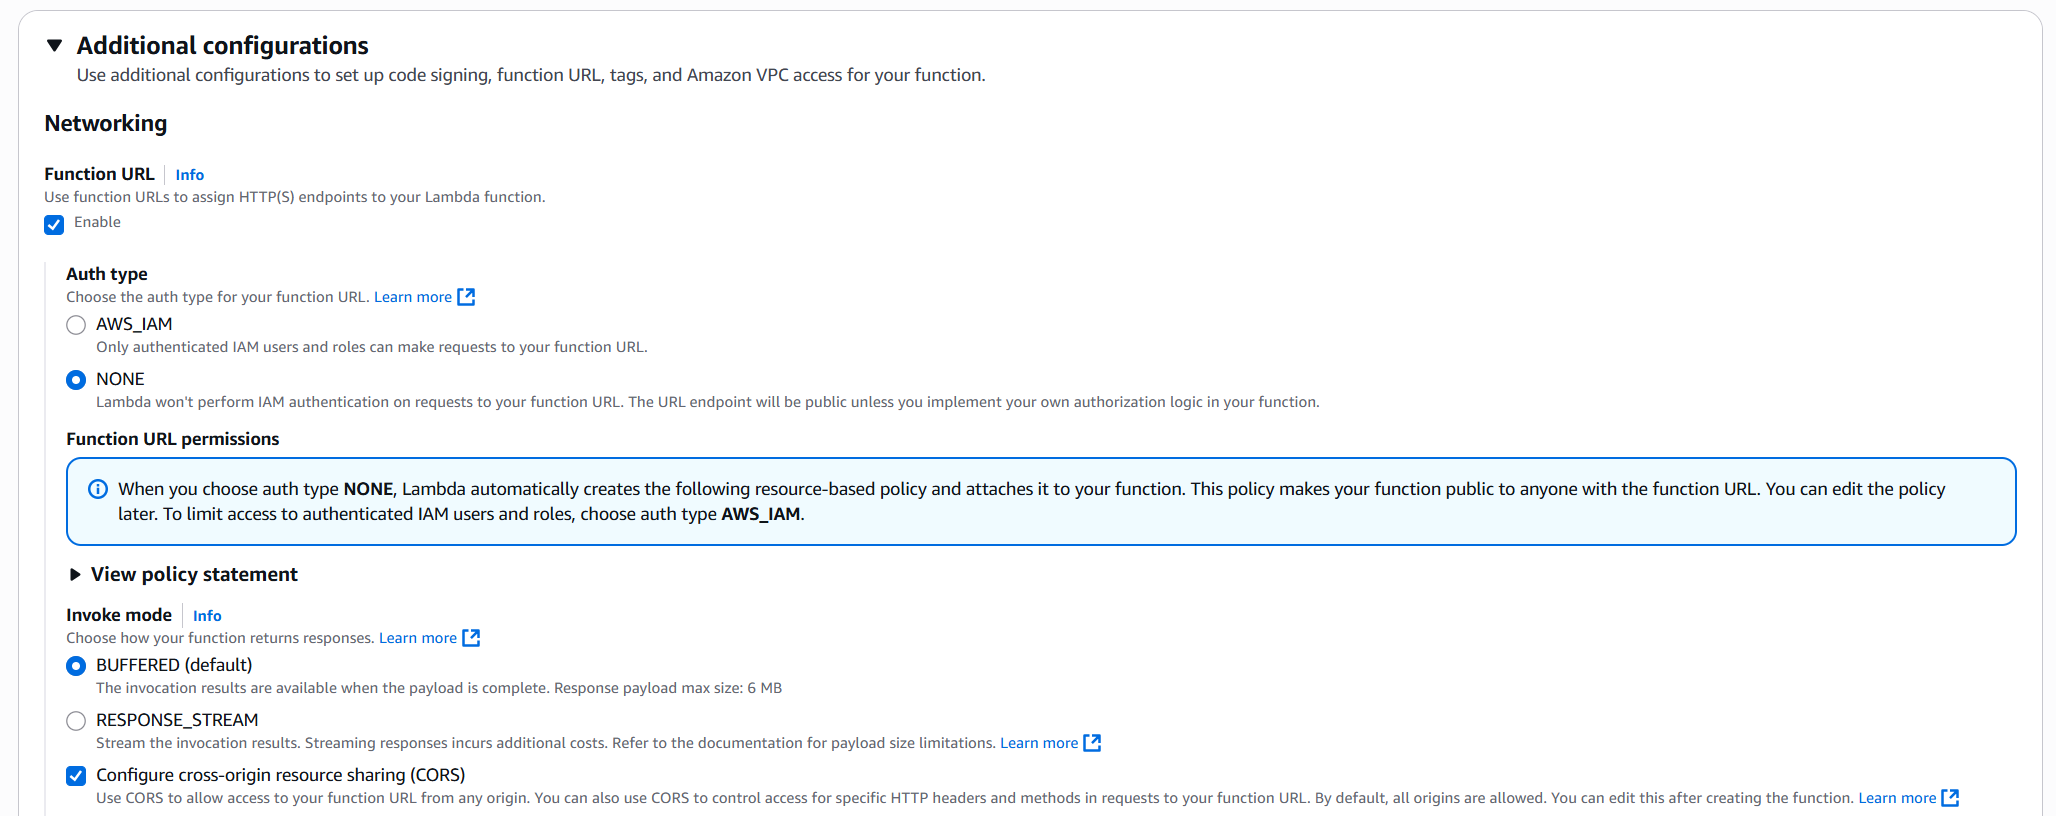Open the Invoke mode Info link
Screen dimensions: 2056x816
click(207, 616)
